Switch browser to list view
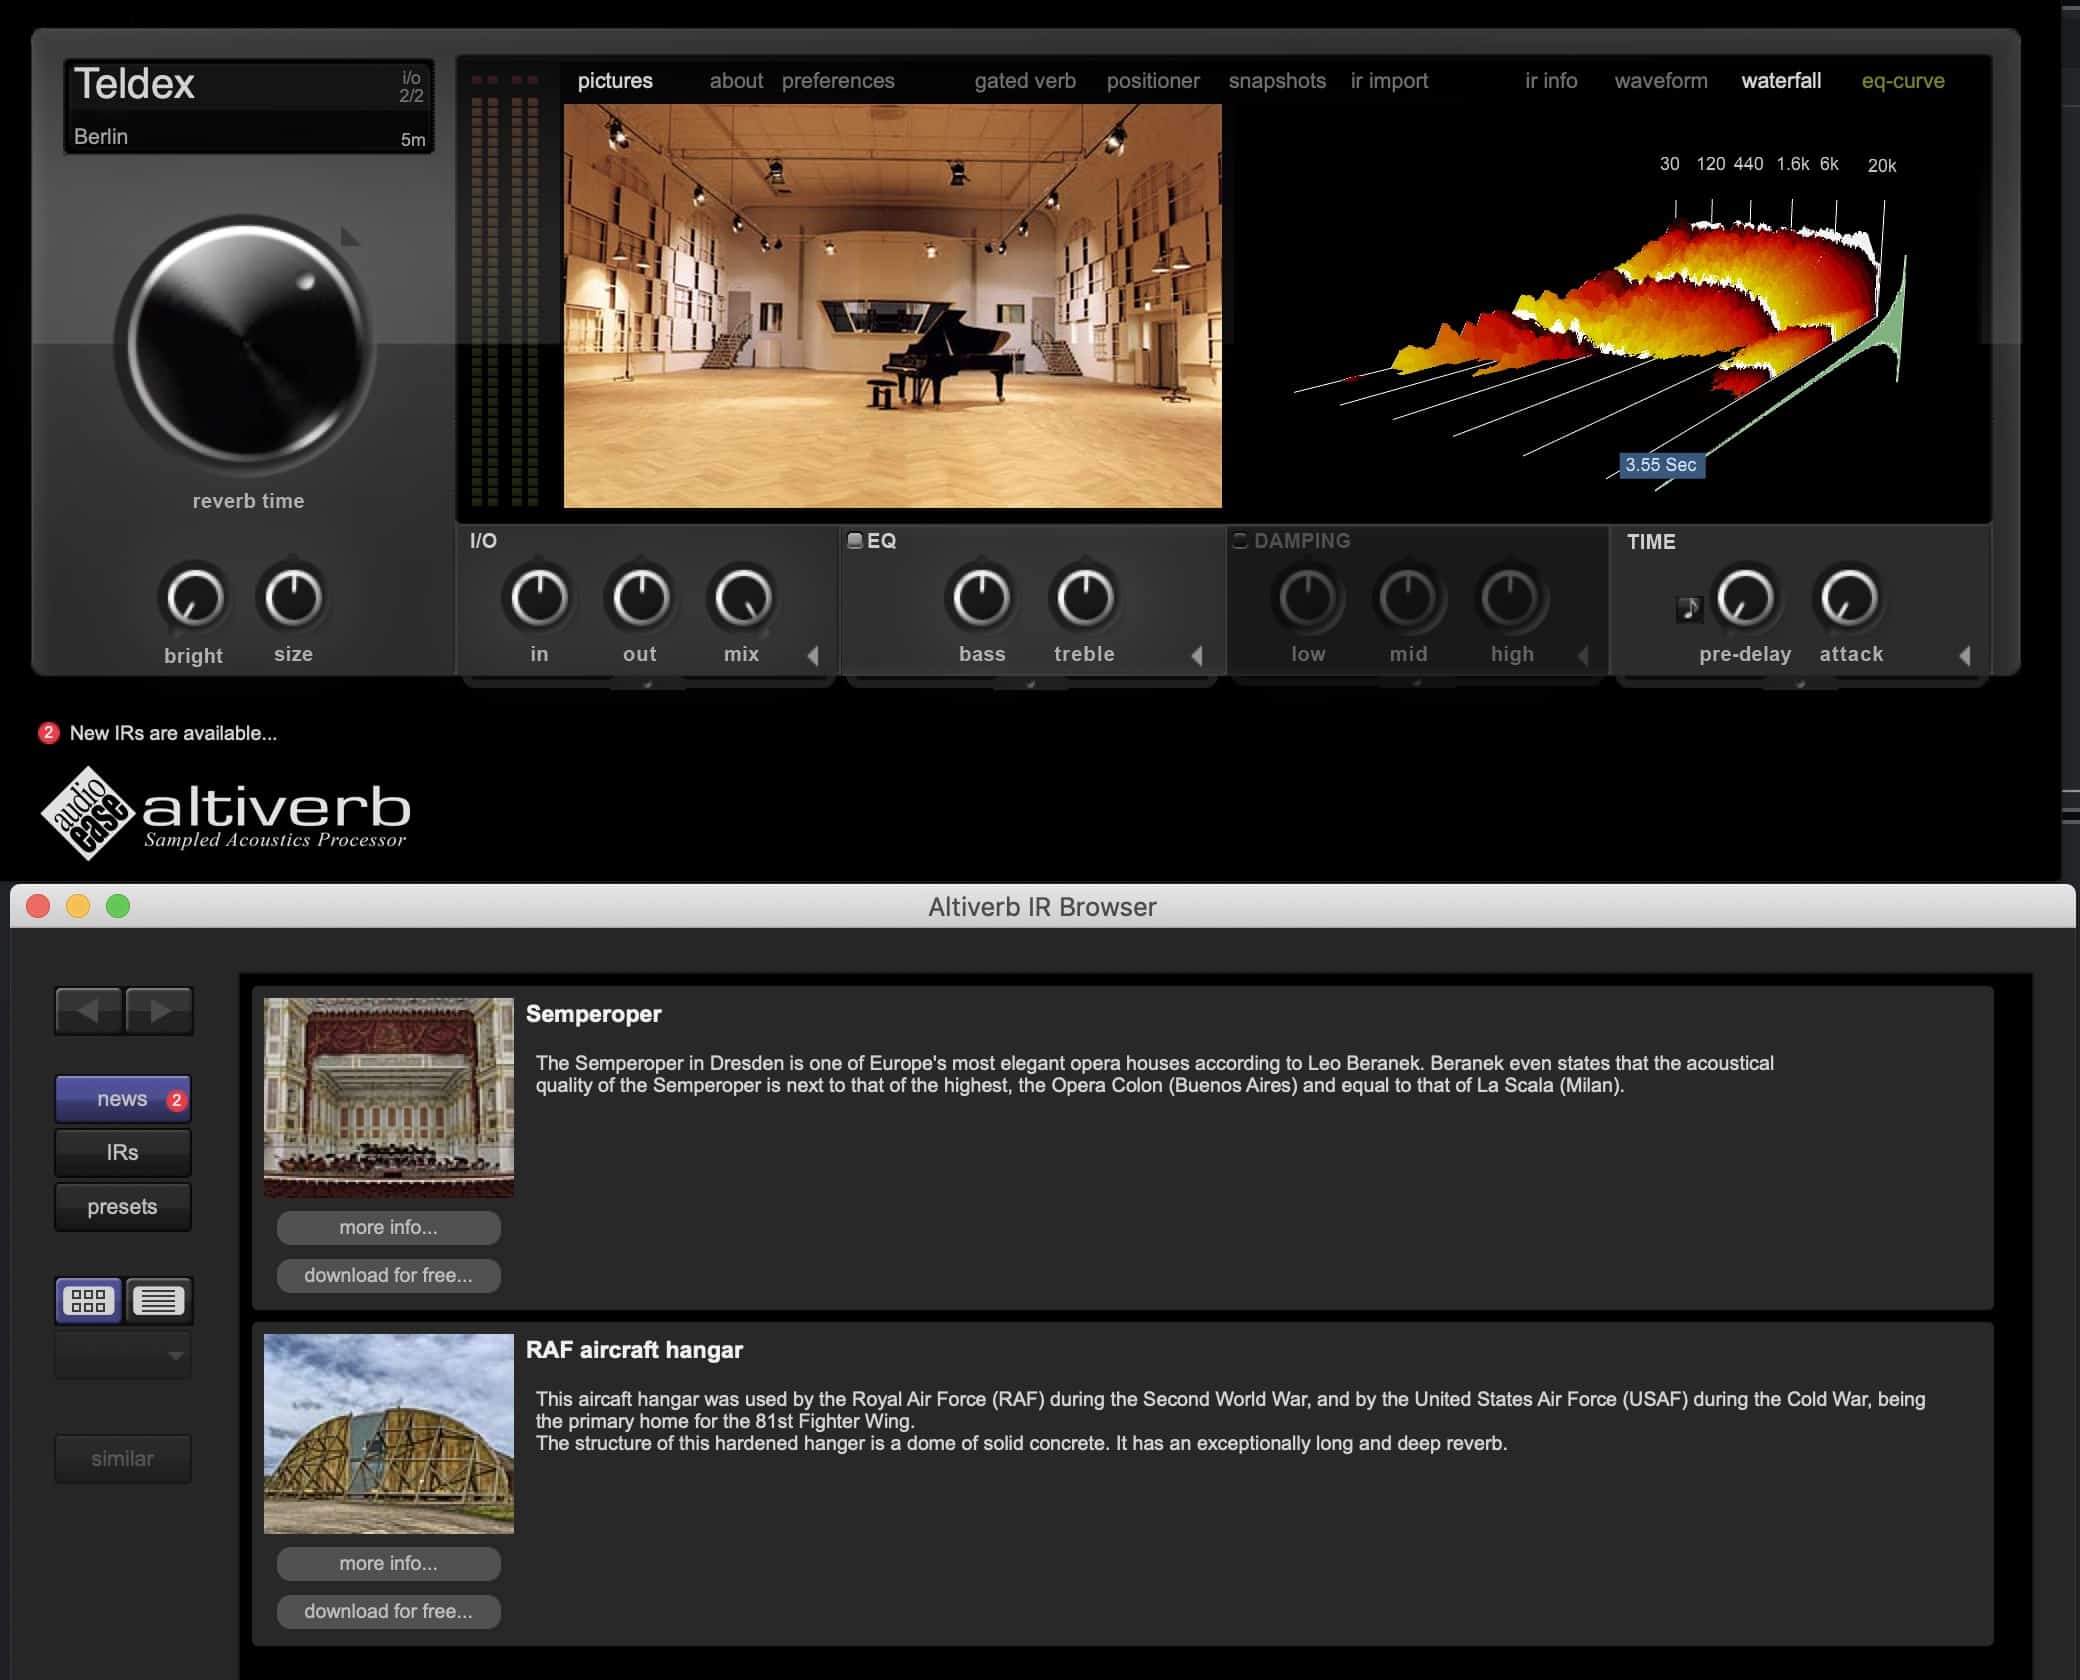The height and width of the screenshot is (1680, 2080). tap(158, 1300)
